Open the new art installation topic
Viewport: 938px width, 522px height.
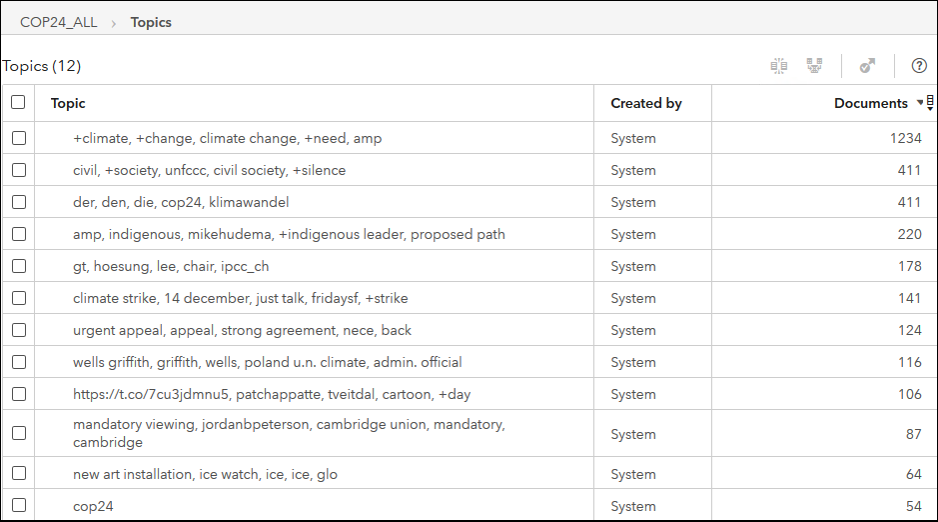coord(205,475)
